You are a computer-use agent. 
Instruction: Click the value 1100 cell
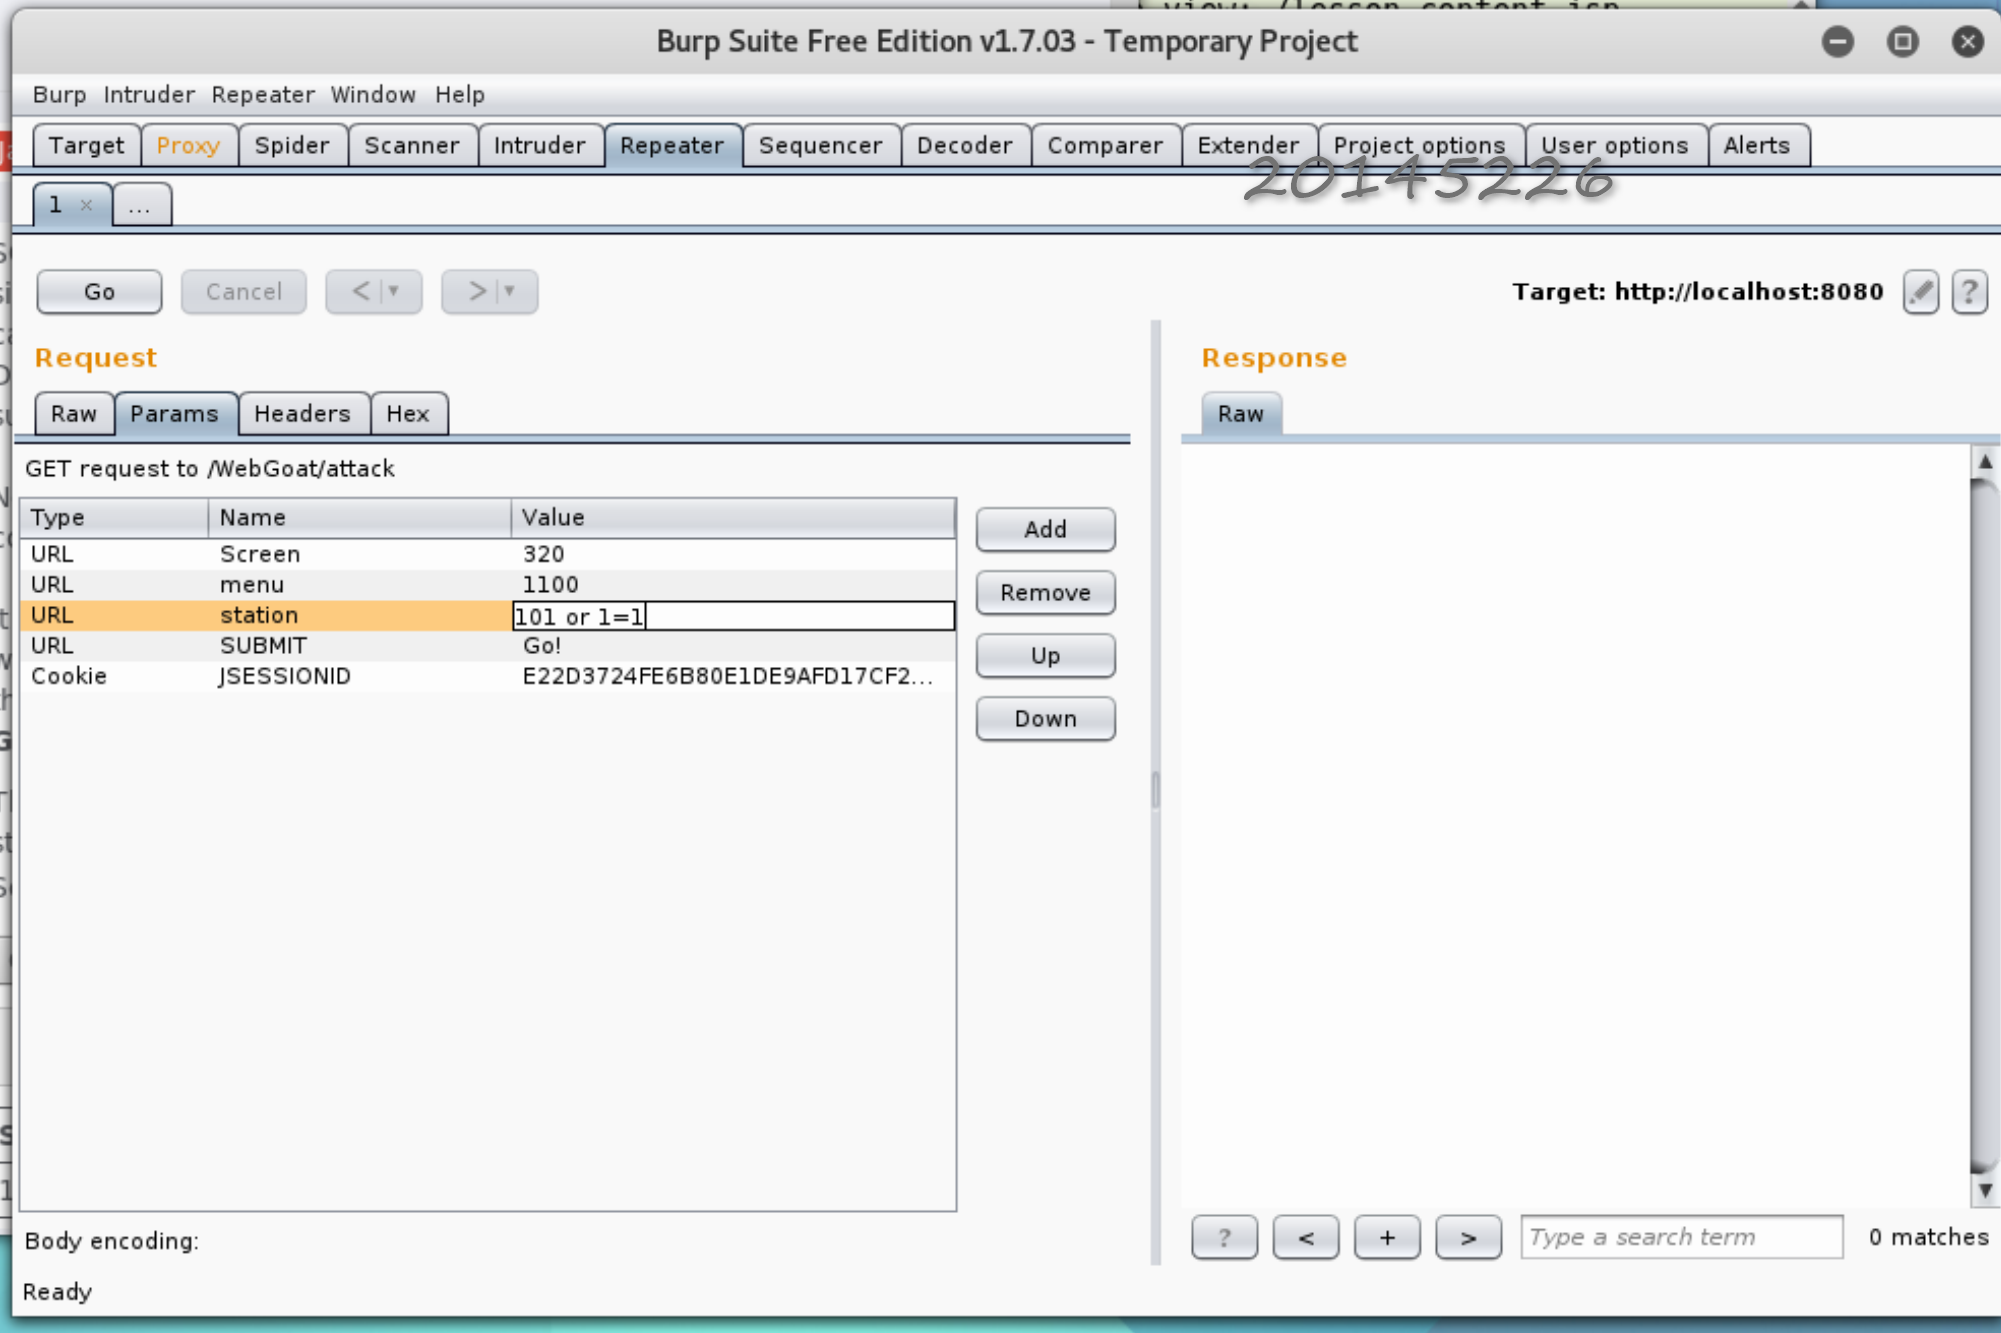pyautogui.click(x=733, y=584)
